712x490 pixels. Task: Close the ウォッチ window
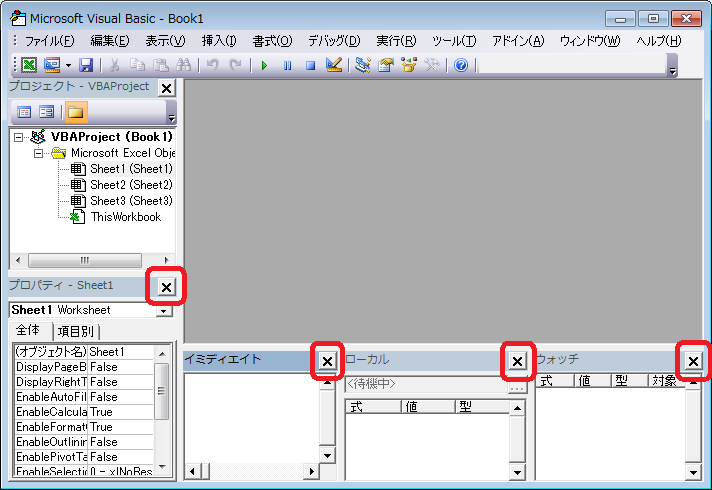[693, 361]
